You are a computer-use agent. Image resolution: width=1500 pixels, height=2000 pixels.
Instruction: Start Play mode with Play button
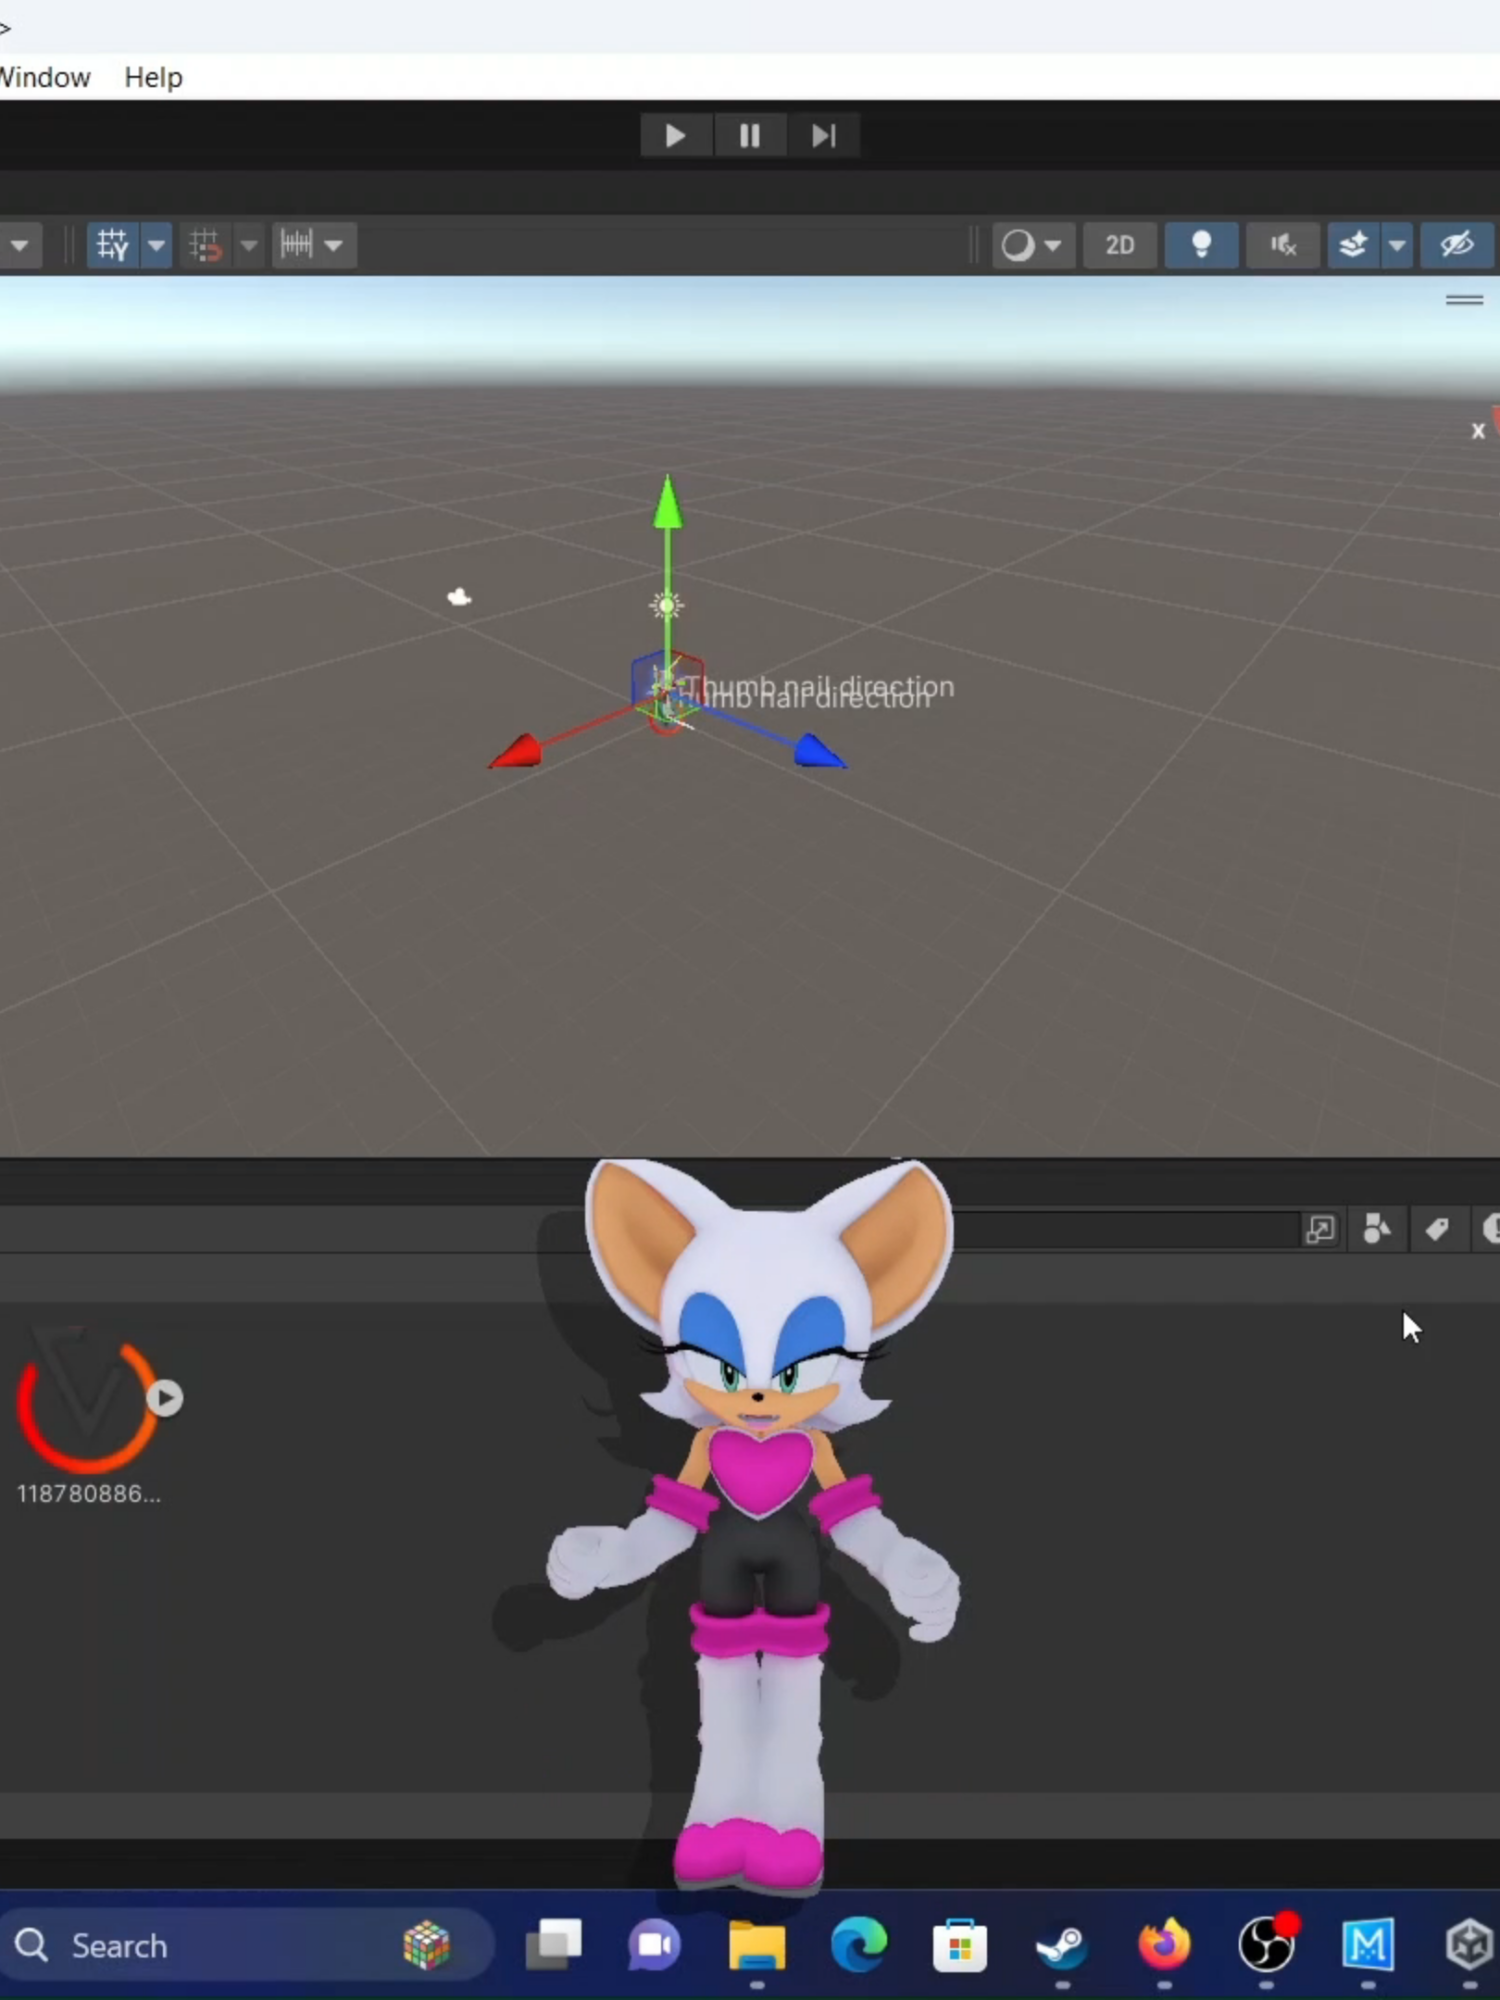[676, 135]
